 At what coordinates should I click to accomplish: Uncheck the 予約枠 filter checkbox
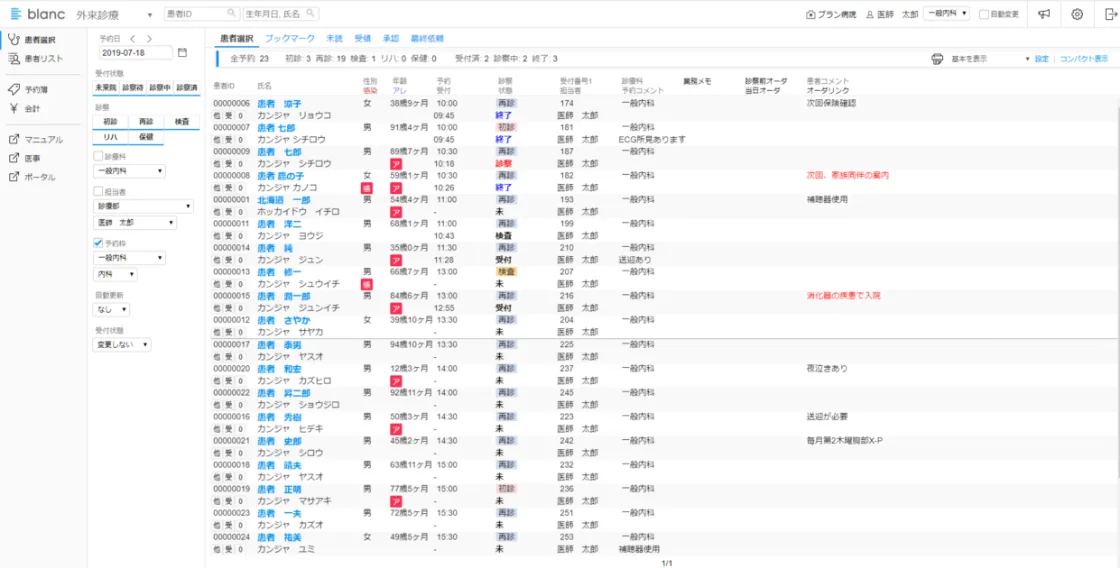click(99, 243)
